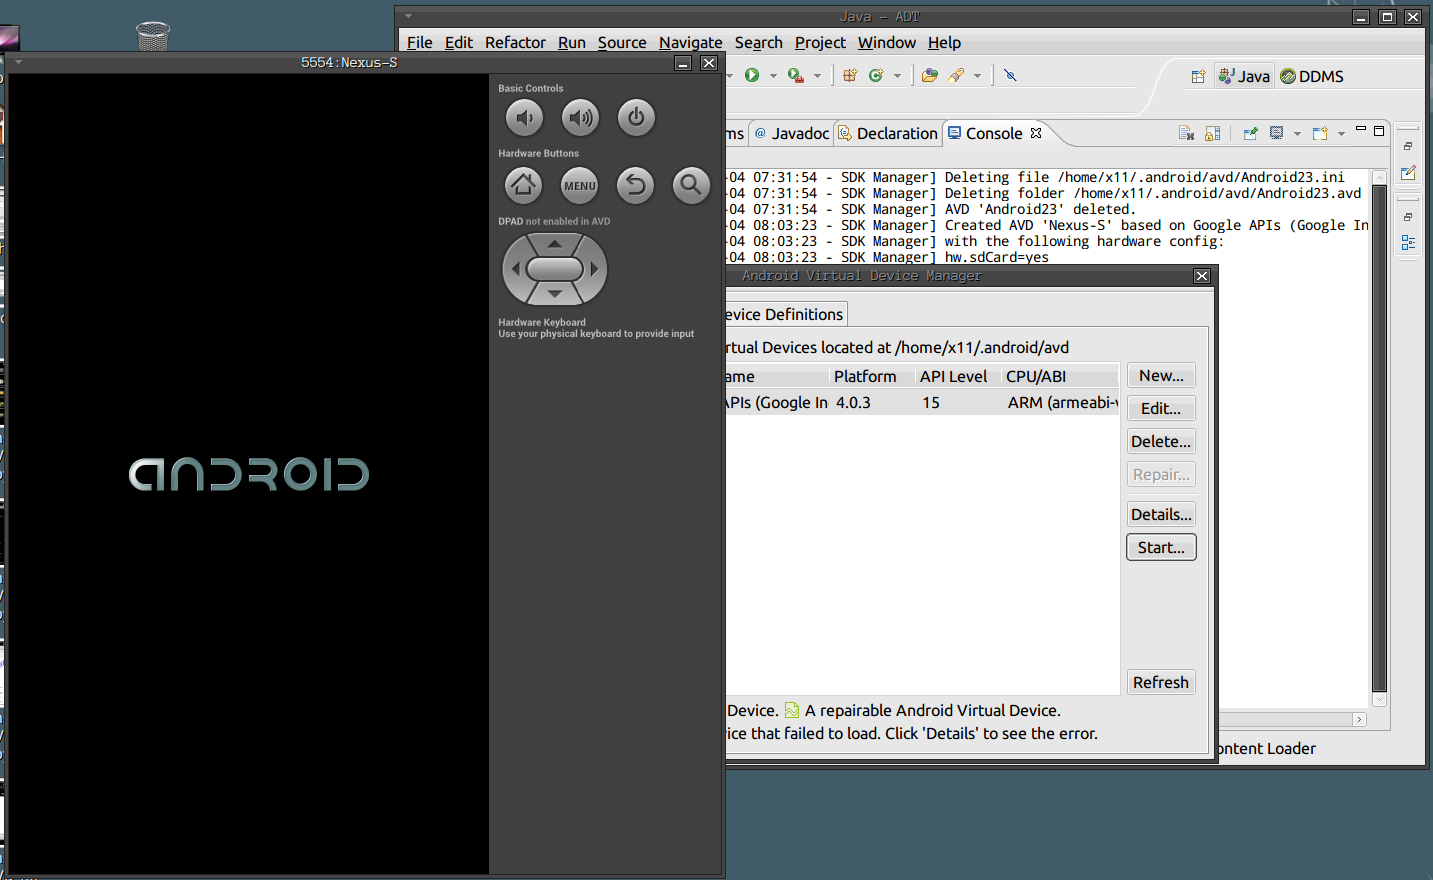Open the emulator window title-bar menu arrow
The width and height of the screenshot is (1433, 880).
click(18, 62)
